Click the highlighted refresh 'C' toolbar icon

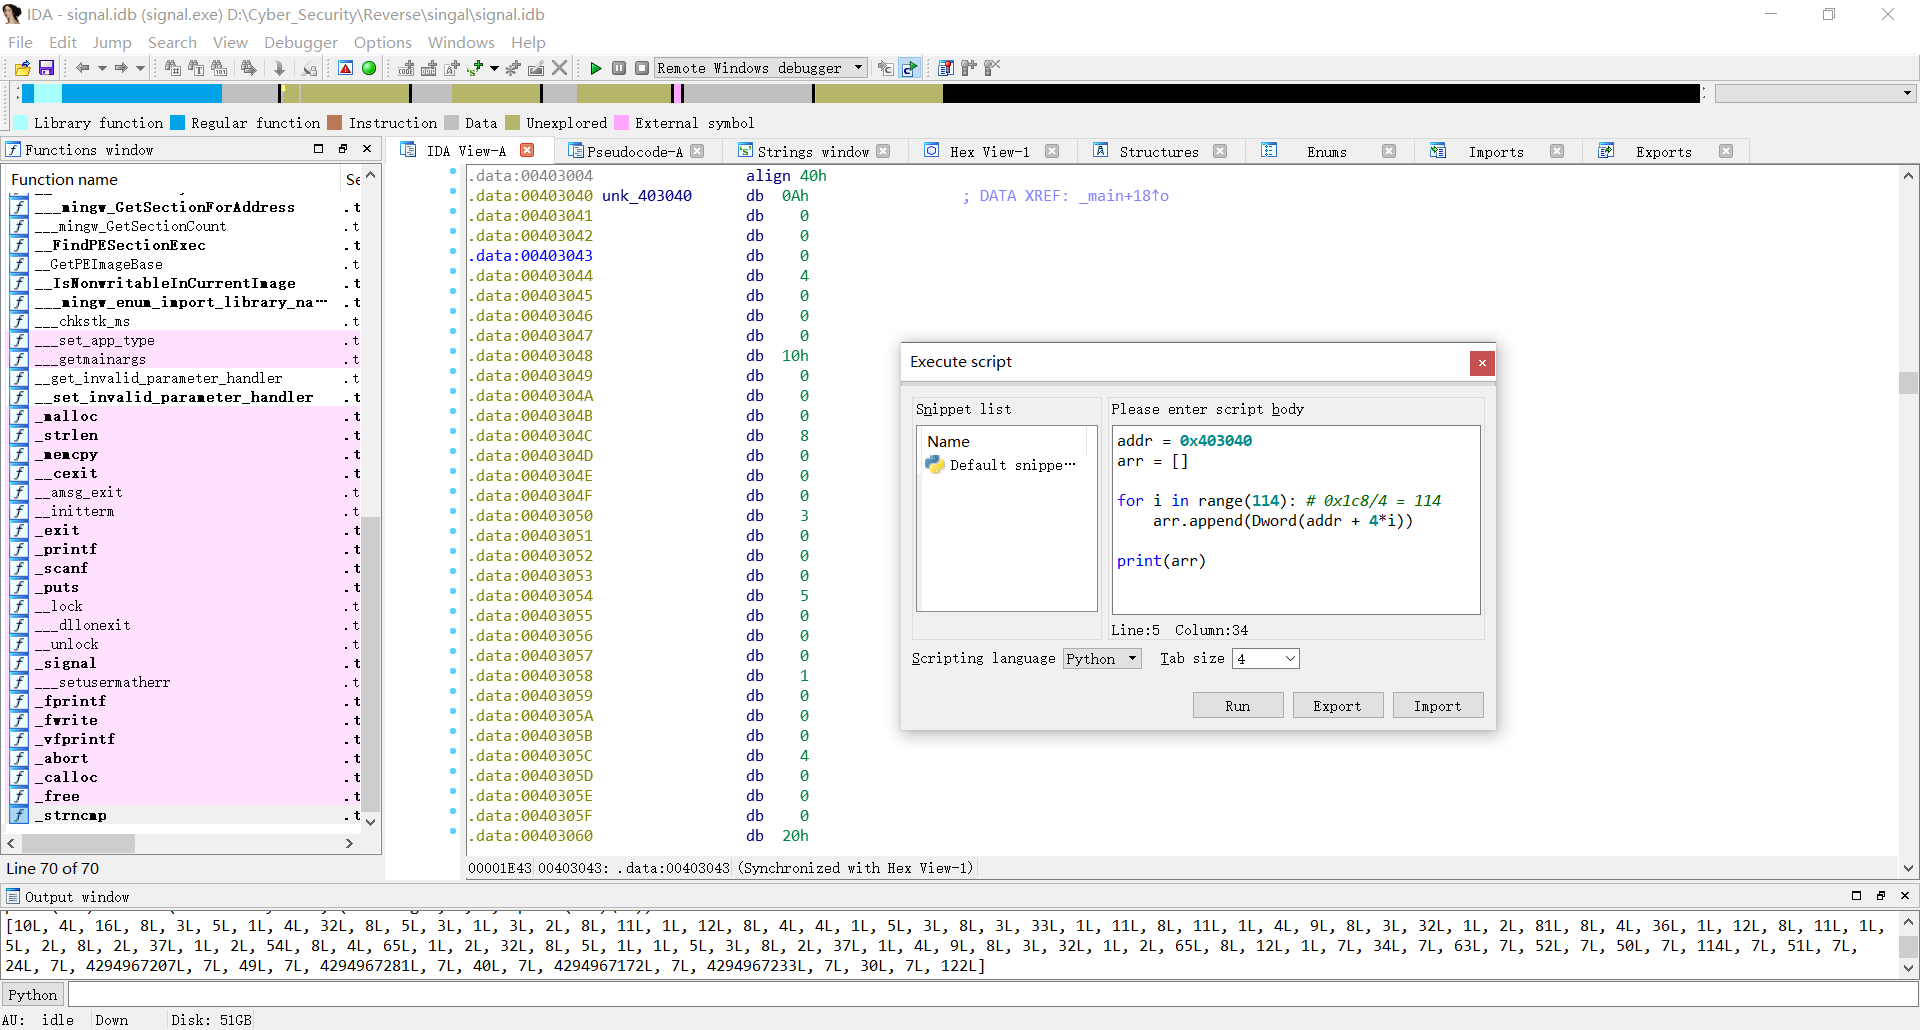click(909, 68)
